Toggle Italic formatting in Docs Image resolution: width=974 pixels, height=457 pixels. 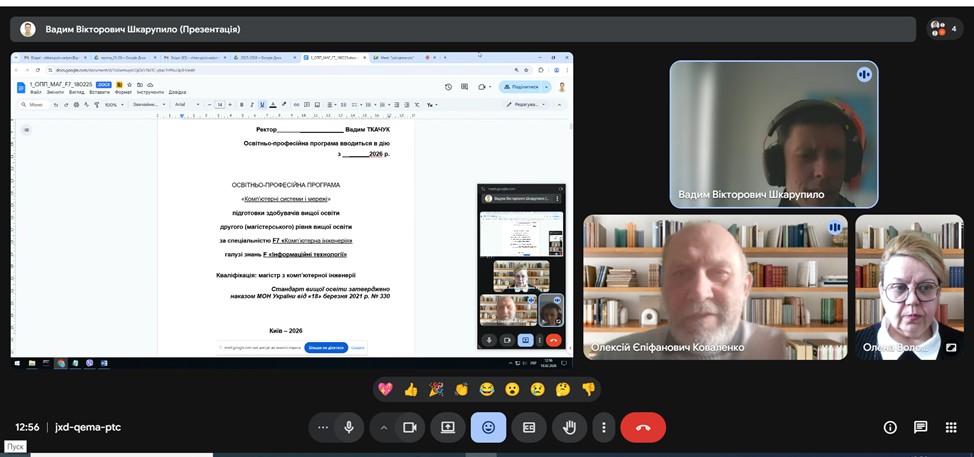tap(252, 104)
